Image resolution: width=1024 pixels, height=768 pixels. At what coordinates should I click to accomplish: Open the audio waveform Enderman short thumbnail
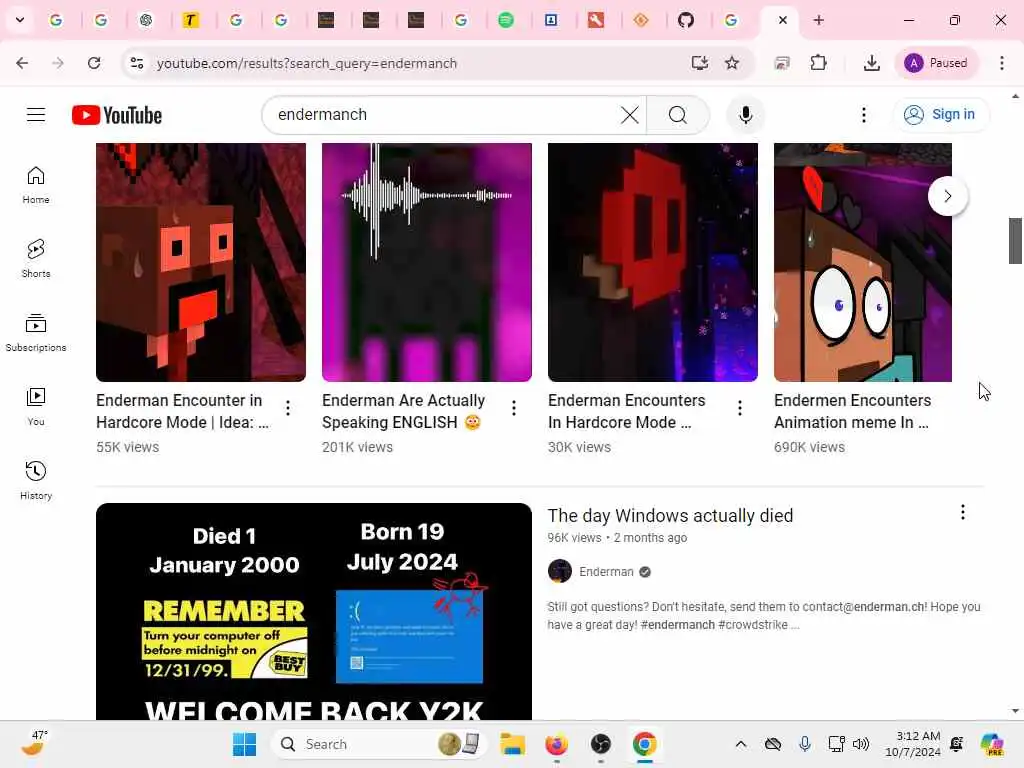click(426, 262)
